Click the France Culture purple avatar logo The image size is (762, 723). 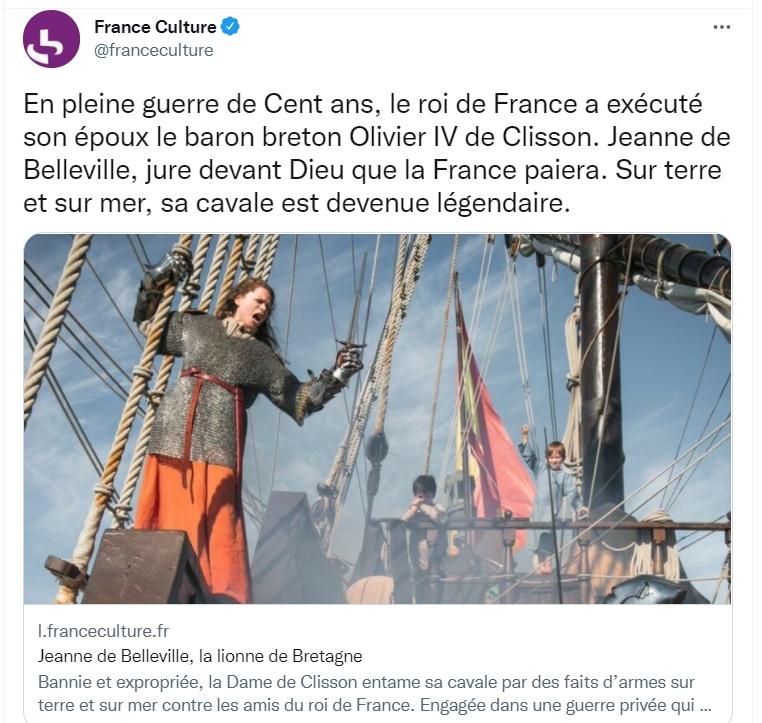point(51,39)
